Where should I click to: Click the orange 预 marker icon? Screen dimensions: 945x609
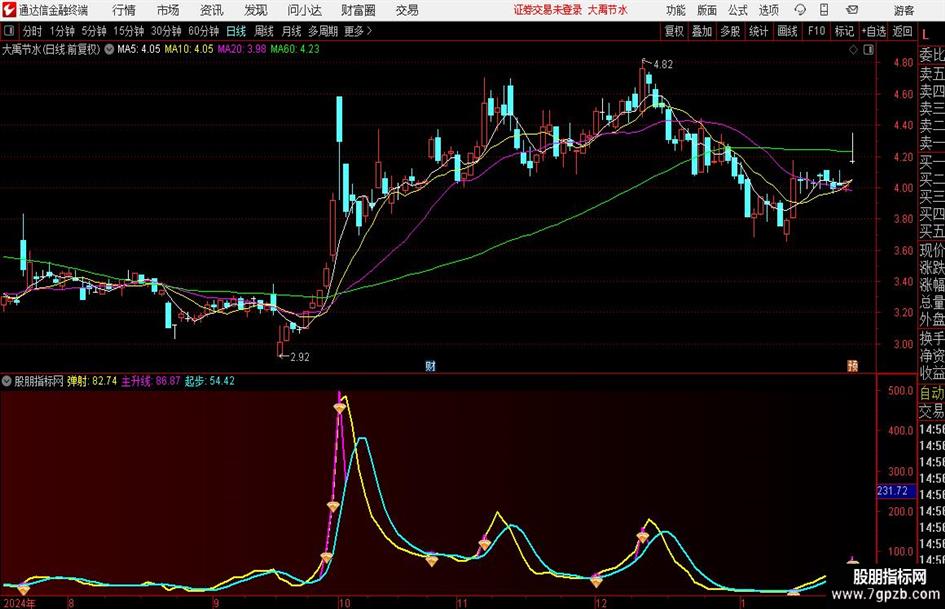pos(853,365)
